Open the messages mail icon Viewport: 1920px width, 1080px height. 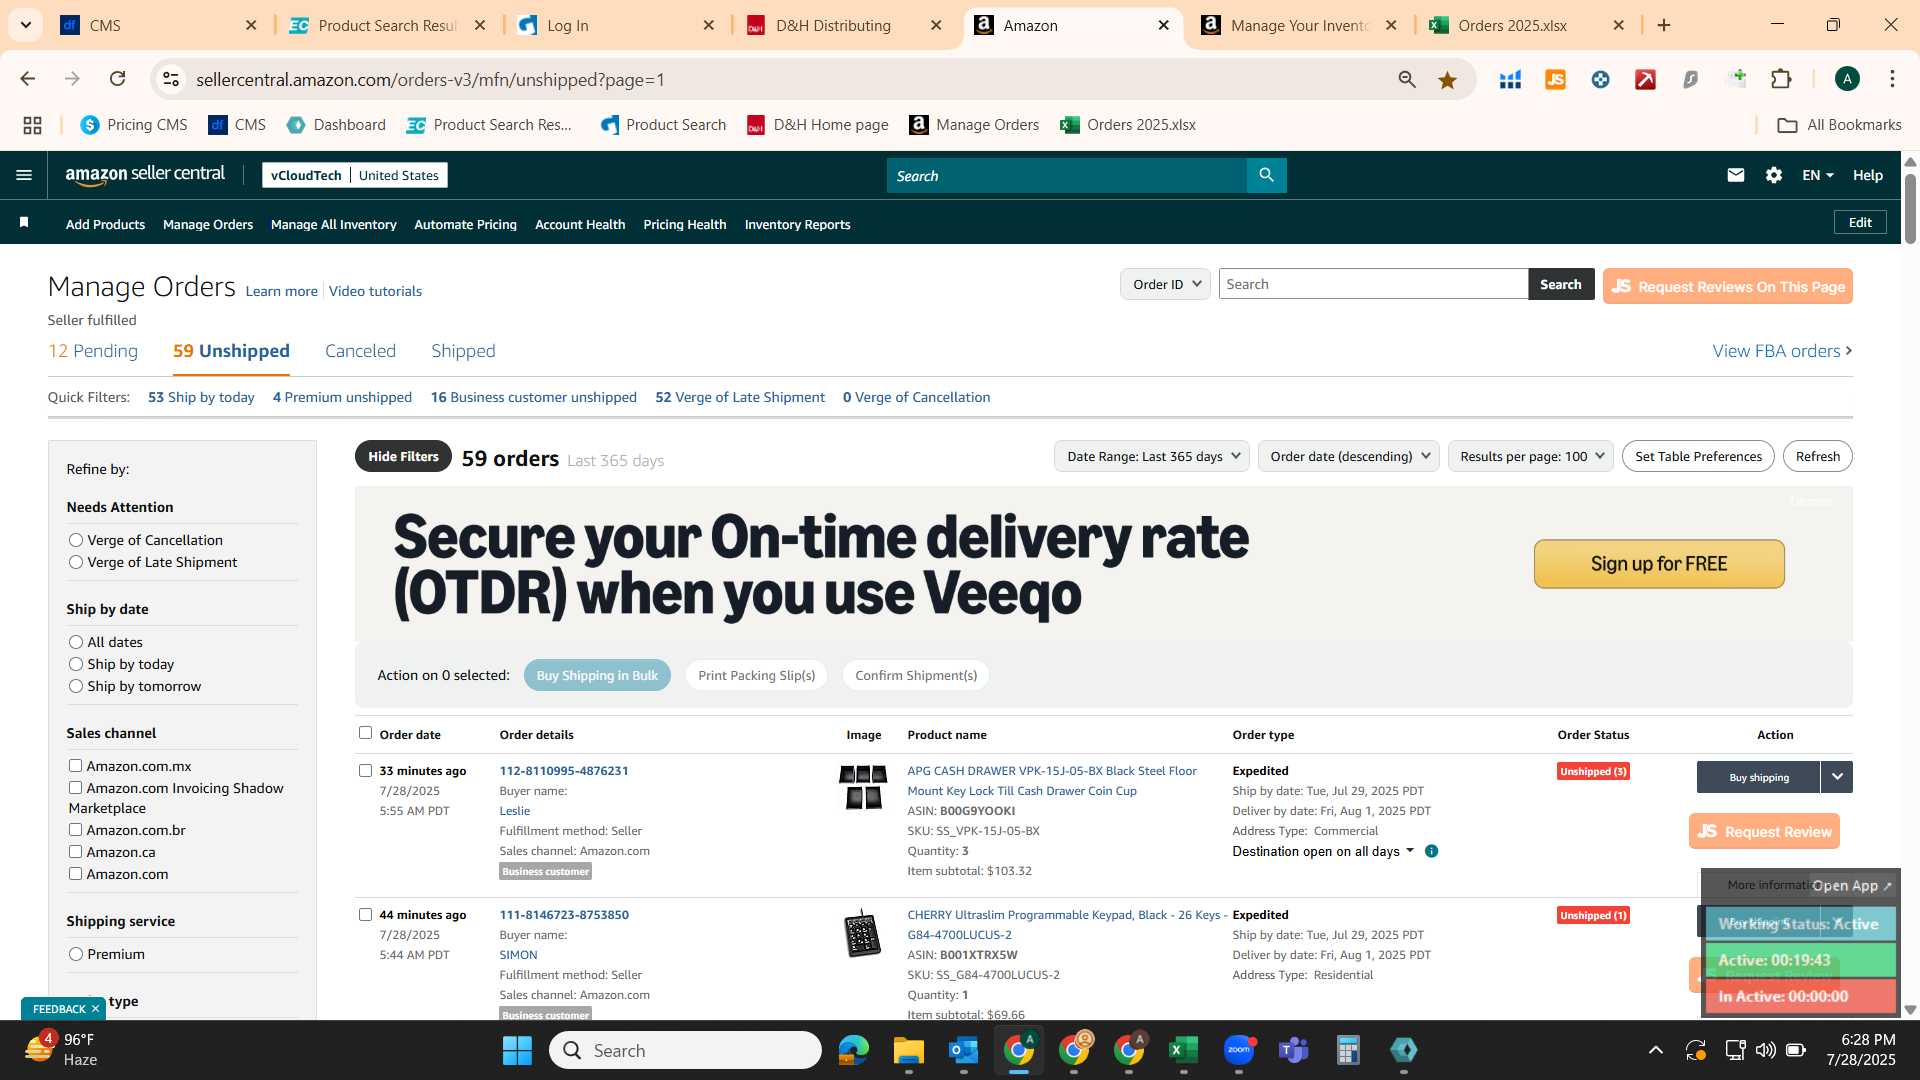click(1735, 175)
